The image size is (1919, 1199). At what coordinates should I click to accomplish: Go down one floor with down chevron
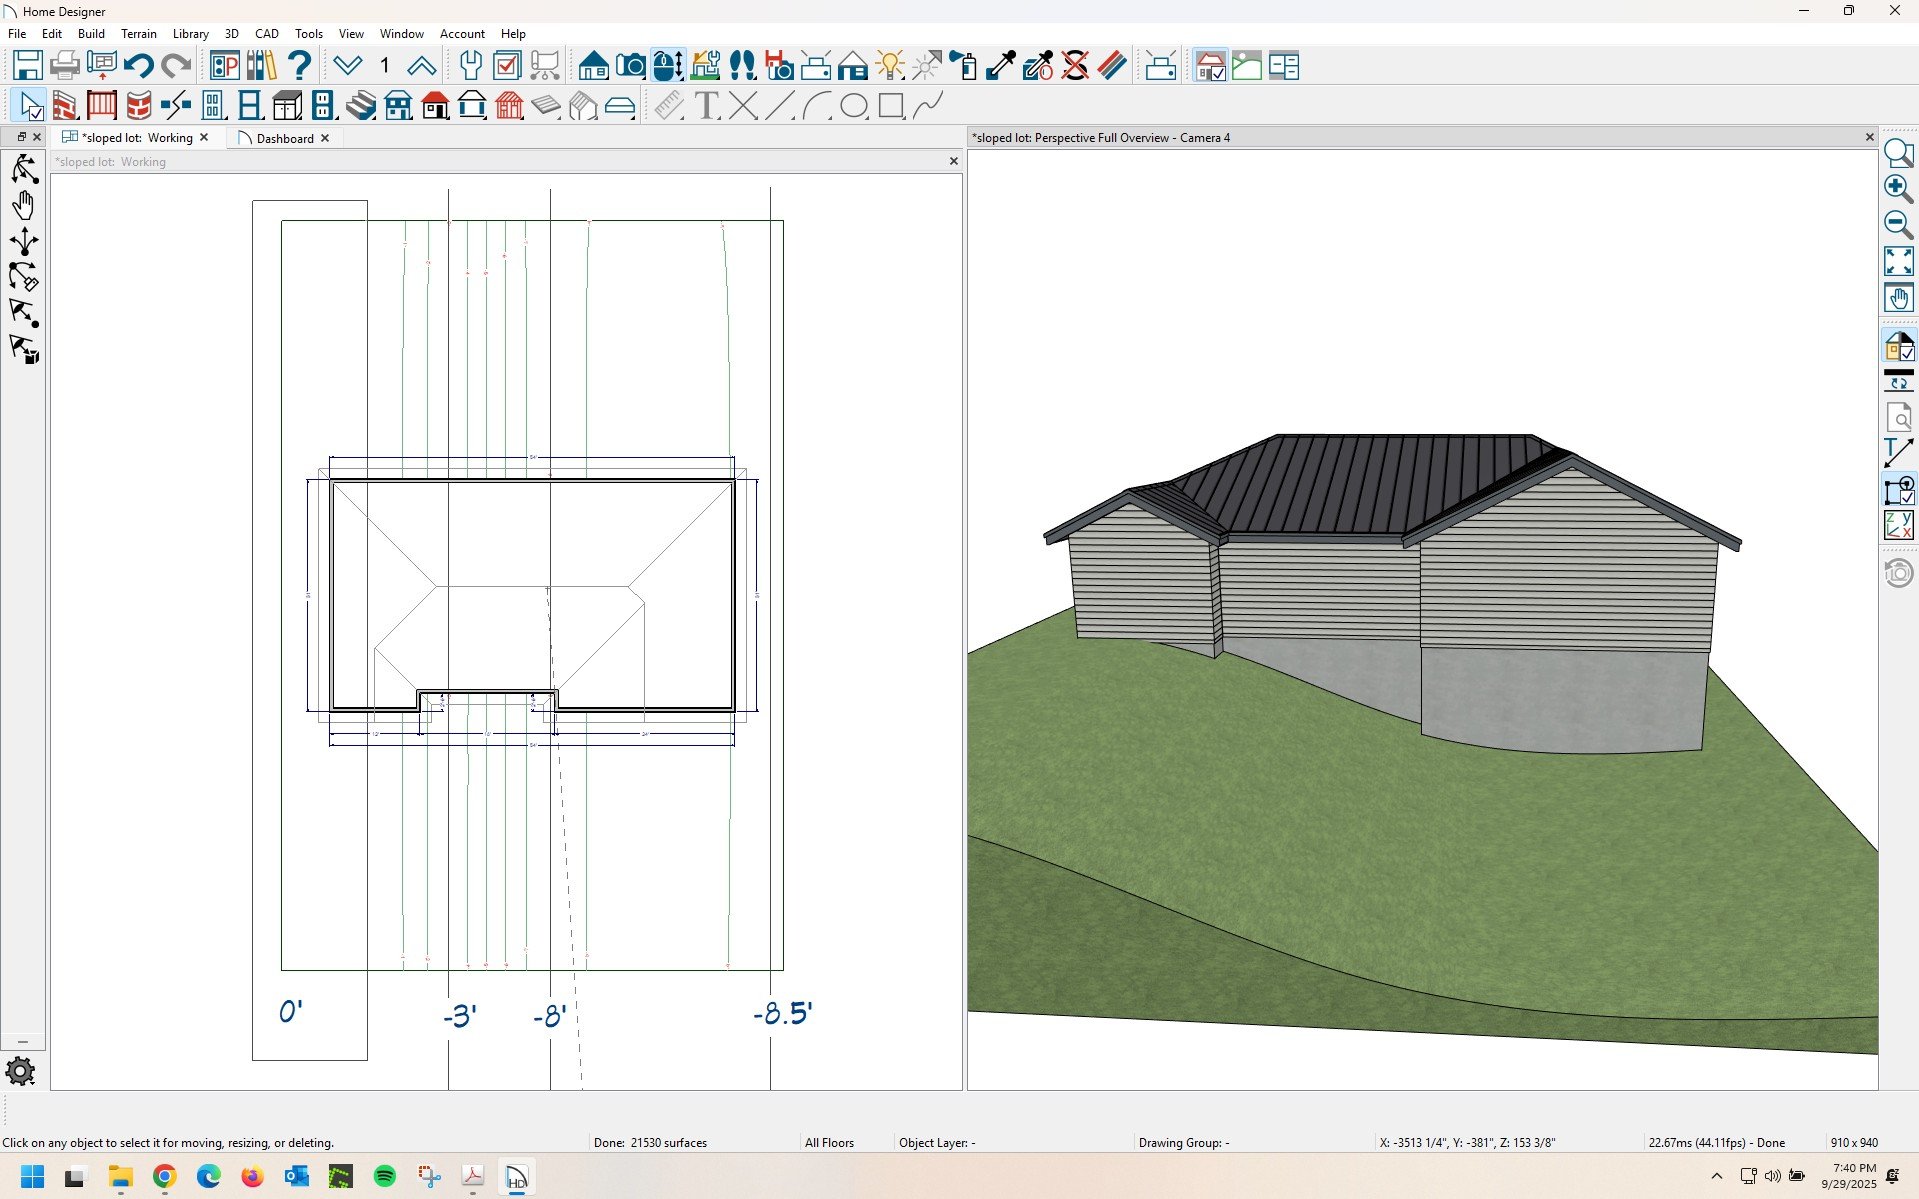(x=347, y=66)
